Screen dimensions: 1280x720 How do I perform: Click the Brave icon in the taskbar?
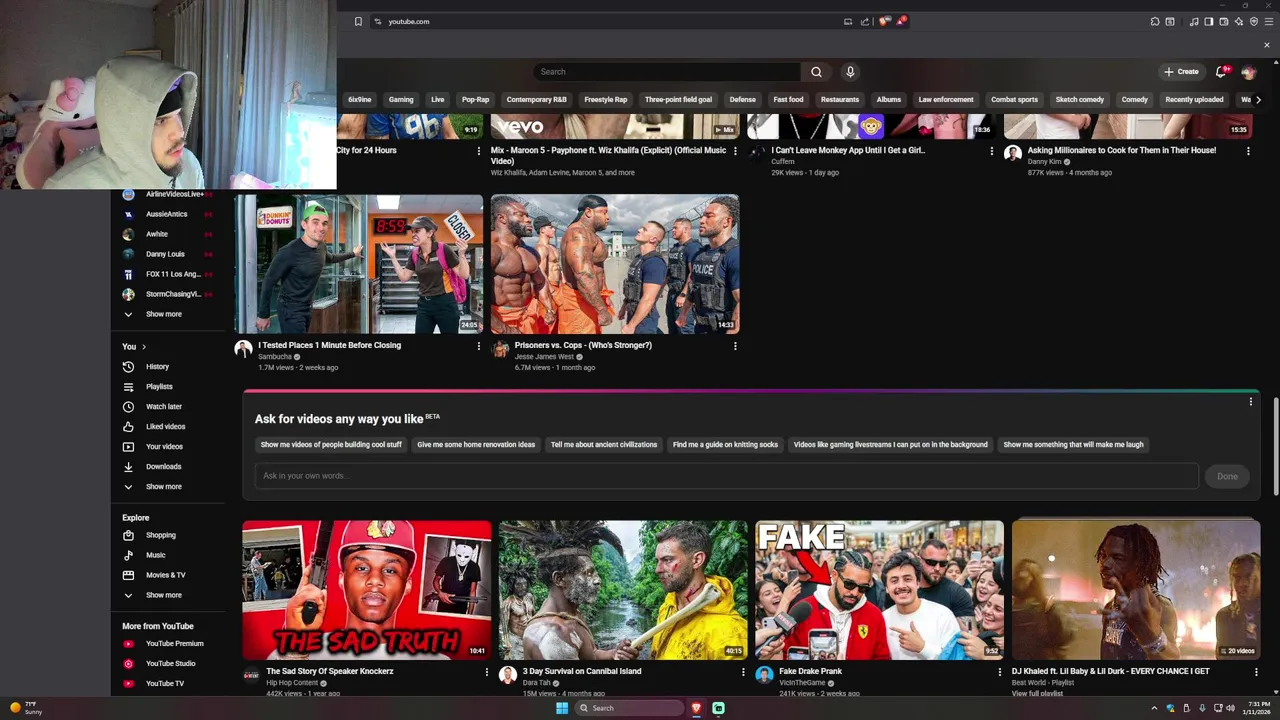tap(696, 708)
